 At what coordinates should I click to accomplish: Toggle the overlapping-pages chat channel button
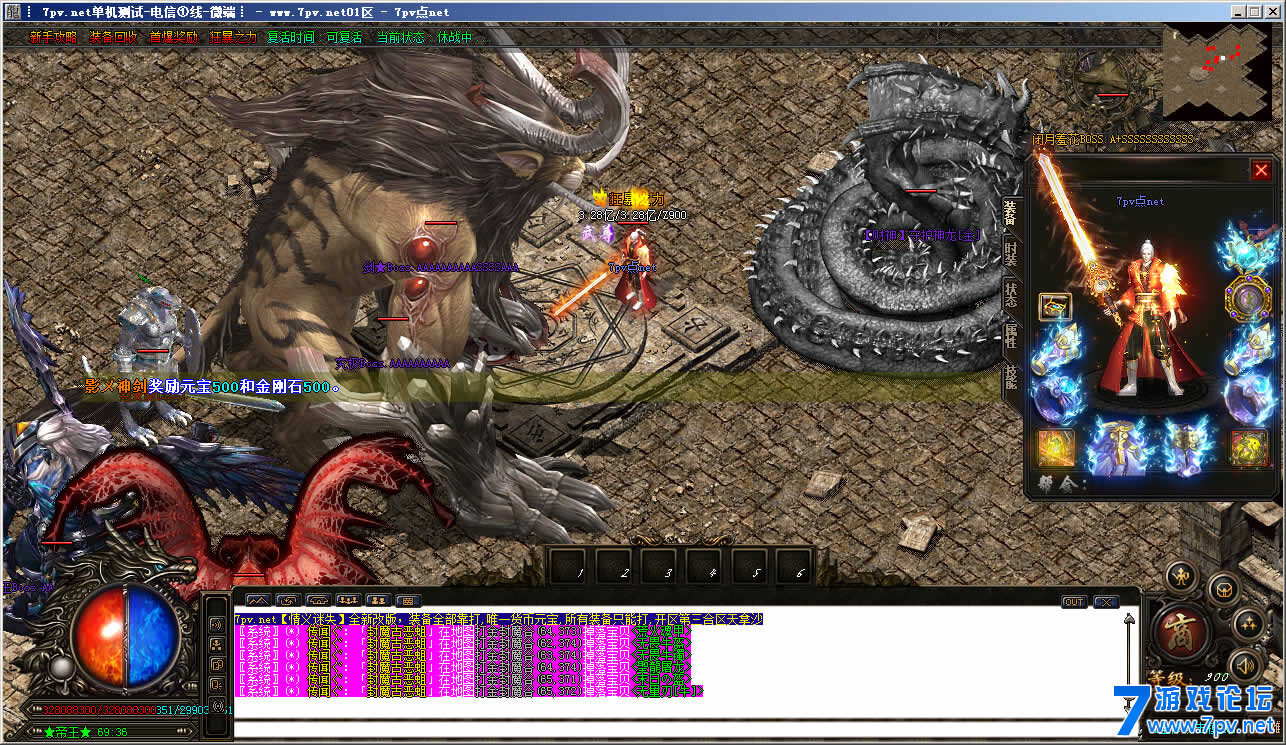tap(217, 665)
